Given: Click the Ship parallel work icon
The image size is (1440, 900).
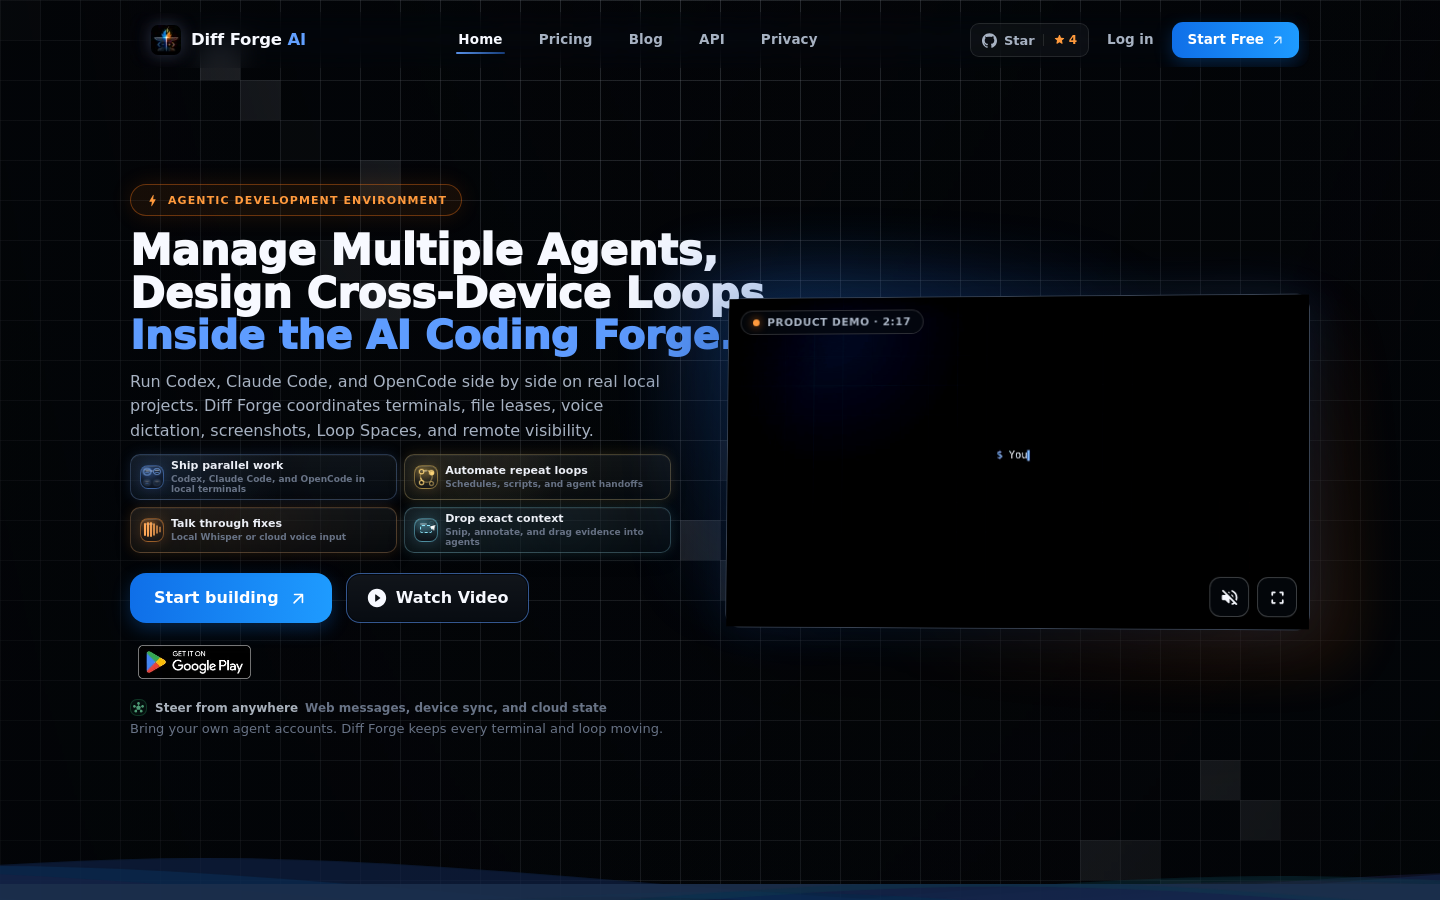Looking at the screenshot, I should pos(152,477).
